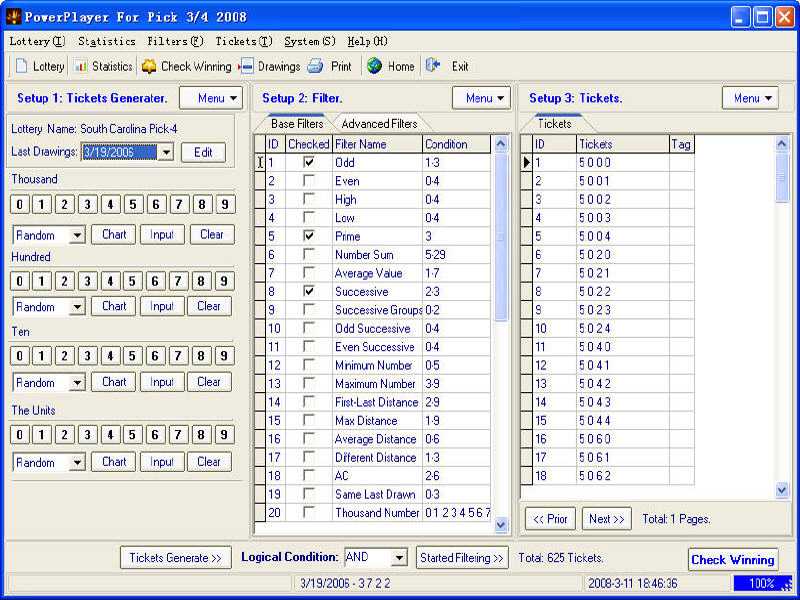Open the Ten Random dropdown
The height and width of the screenshot is (600, 800).
[77, 383]
